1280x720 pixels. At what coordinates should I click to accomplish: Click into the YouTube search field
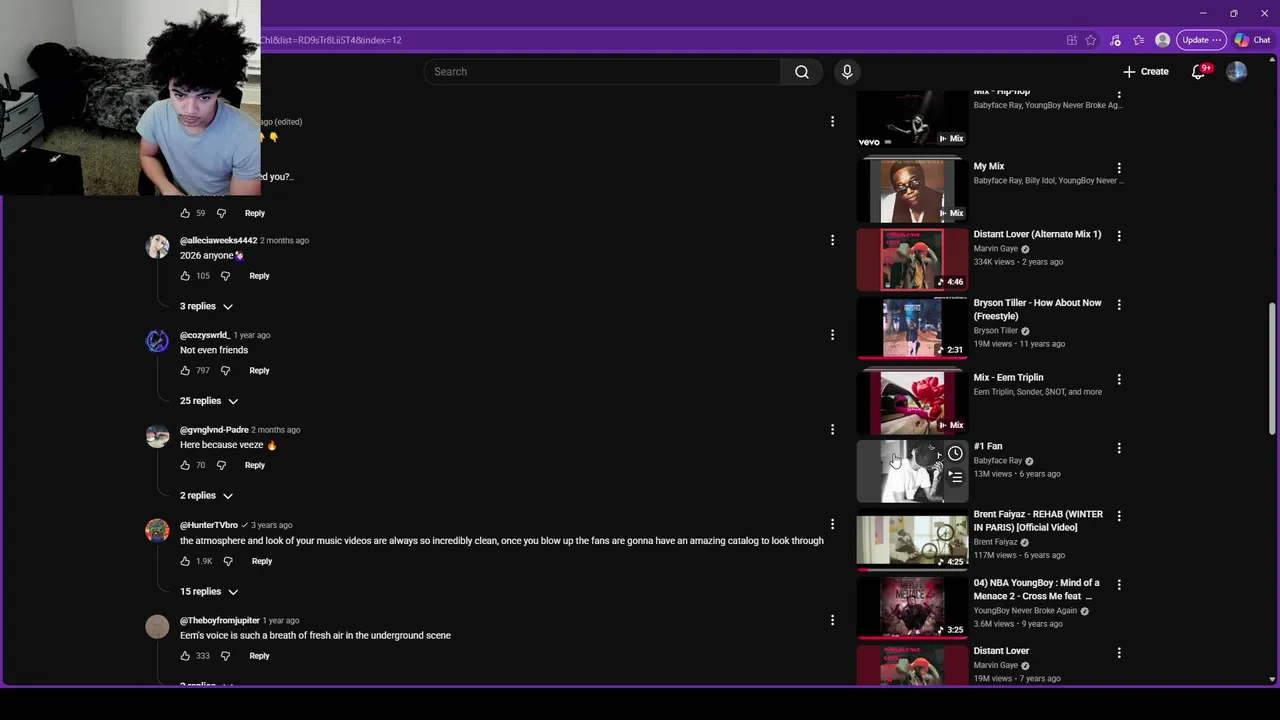point(602,72)
